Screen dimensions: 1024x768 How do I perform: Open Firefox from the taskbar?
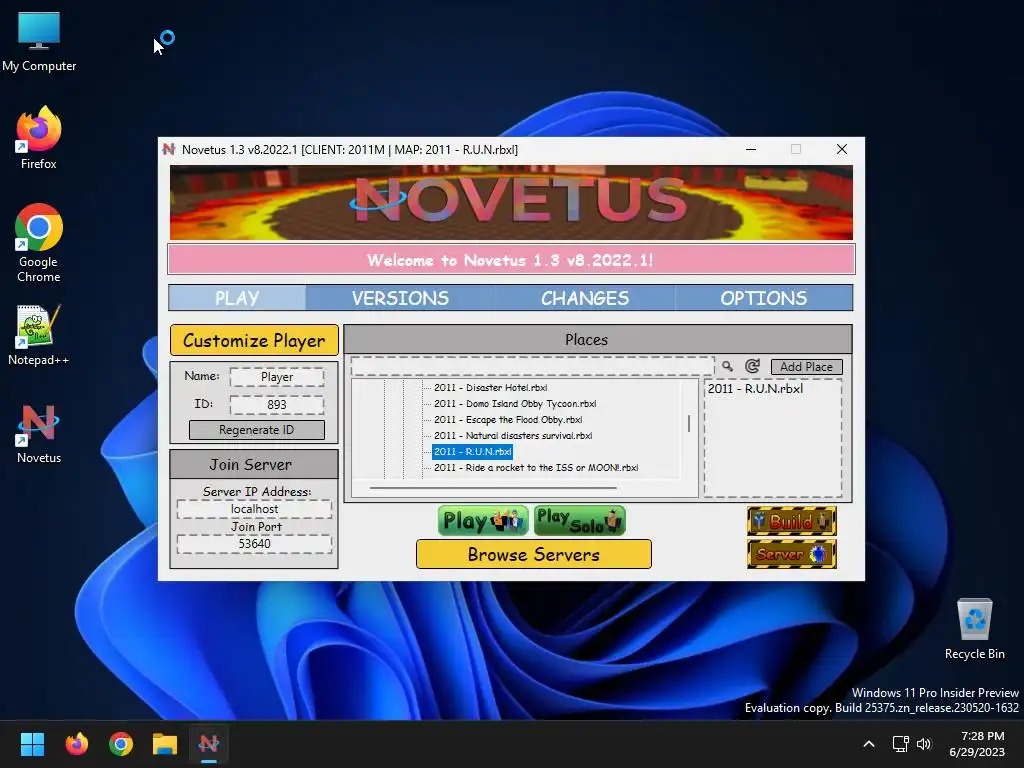tap(76, 744)
